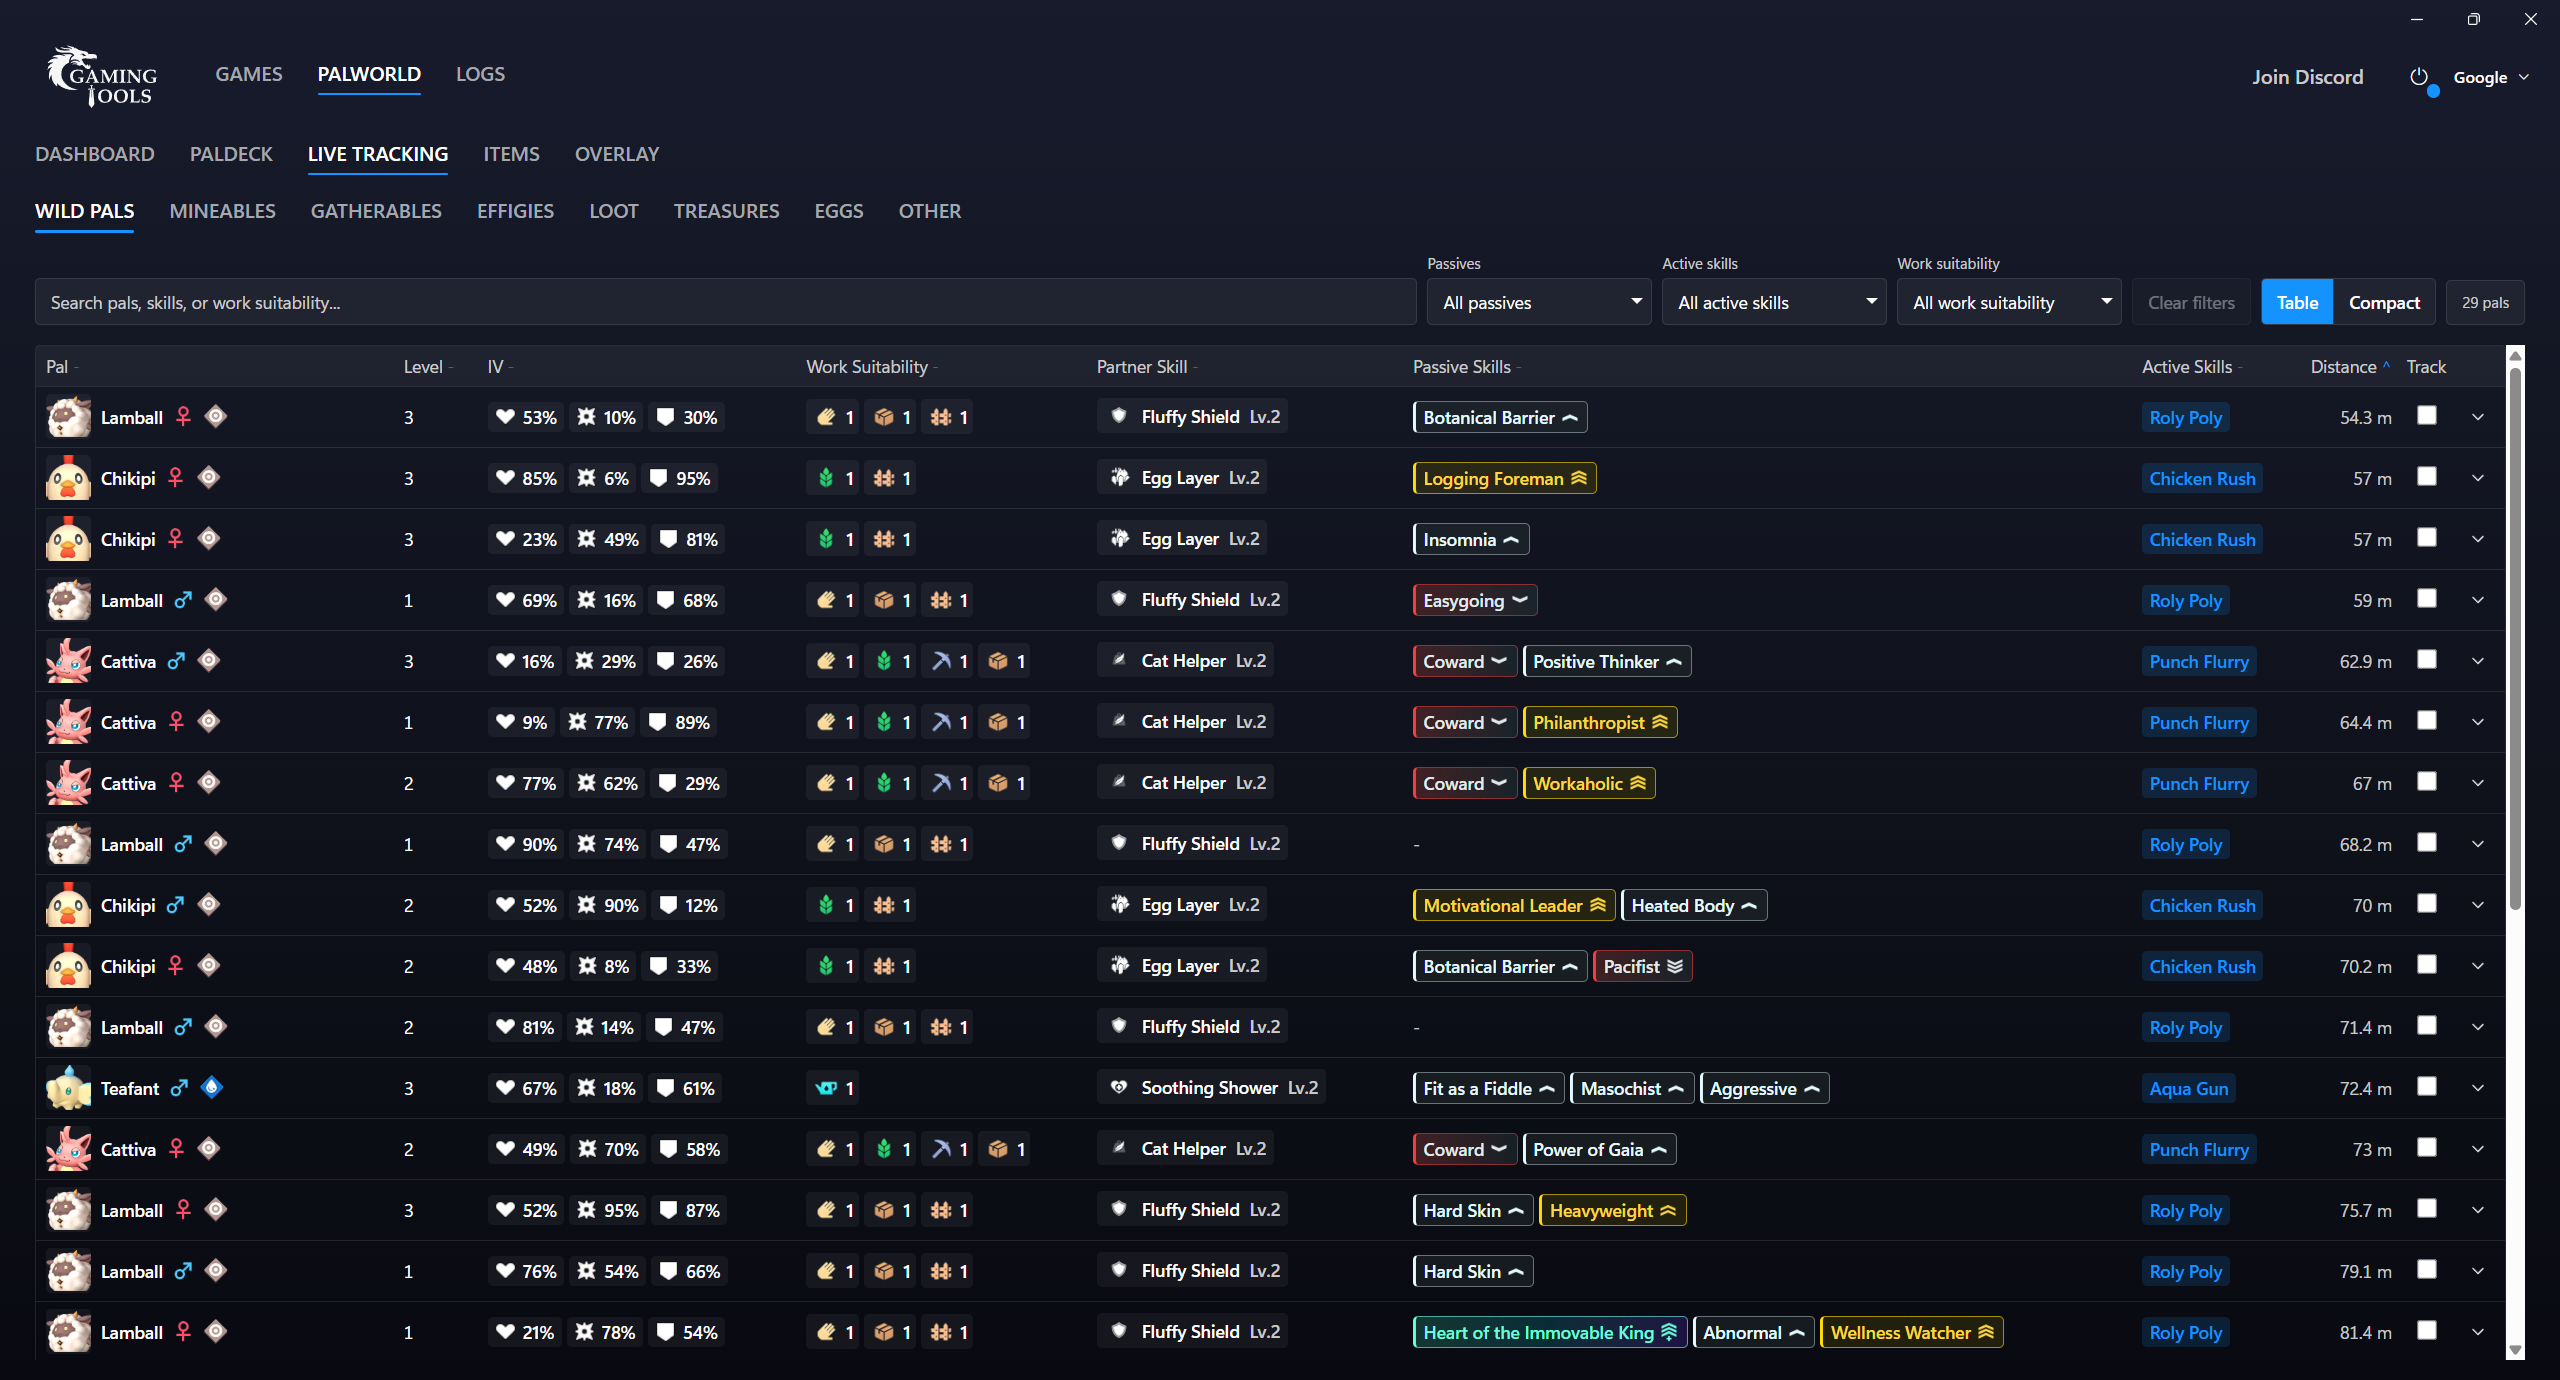Enable tracking for the Easygoing Lamball
Image resolution: width=2560 pixels, height=1380 pixels.
point(2427,598)
